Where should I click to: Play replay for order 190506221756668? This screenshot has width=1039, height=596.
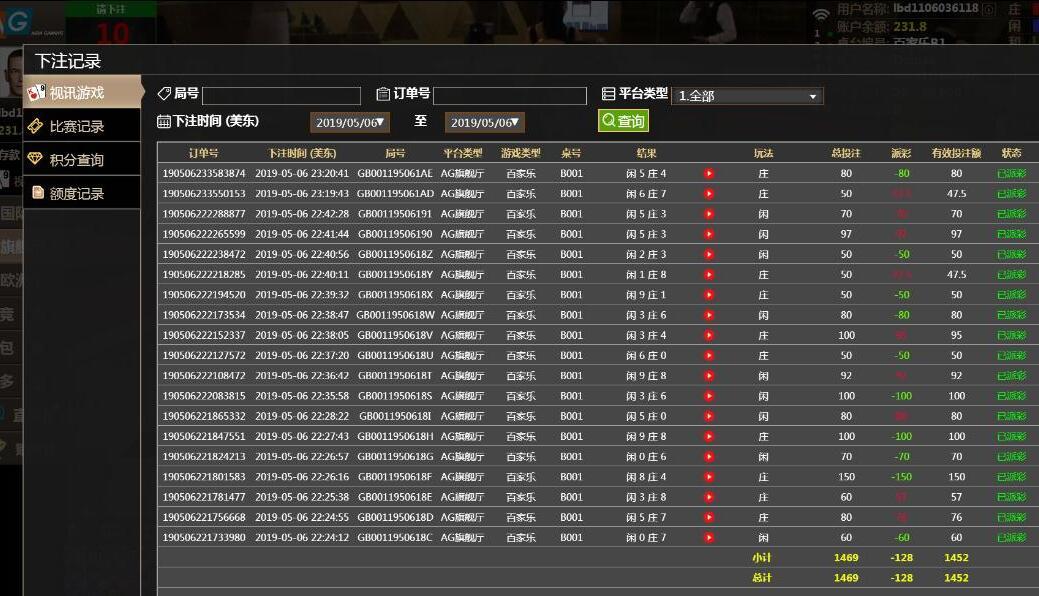click(x=709, y=517)
